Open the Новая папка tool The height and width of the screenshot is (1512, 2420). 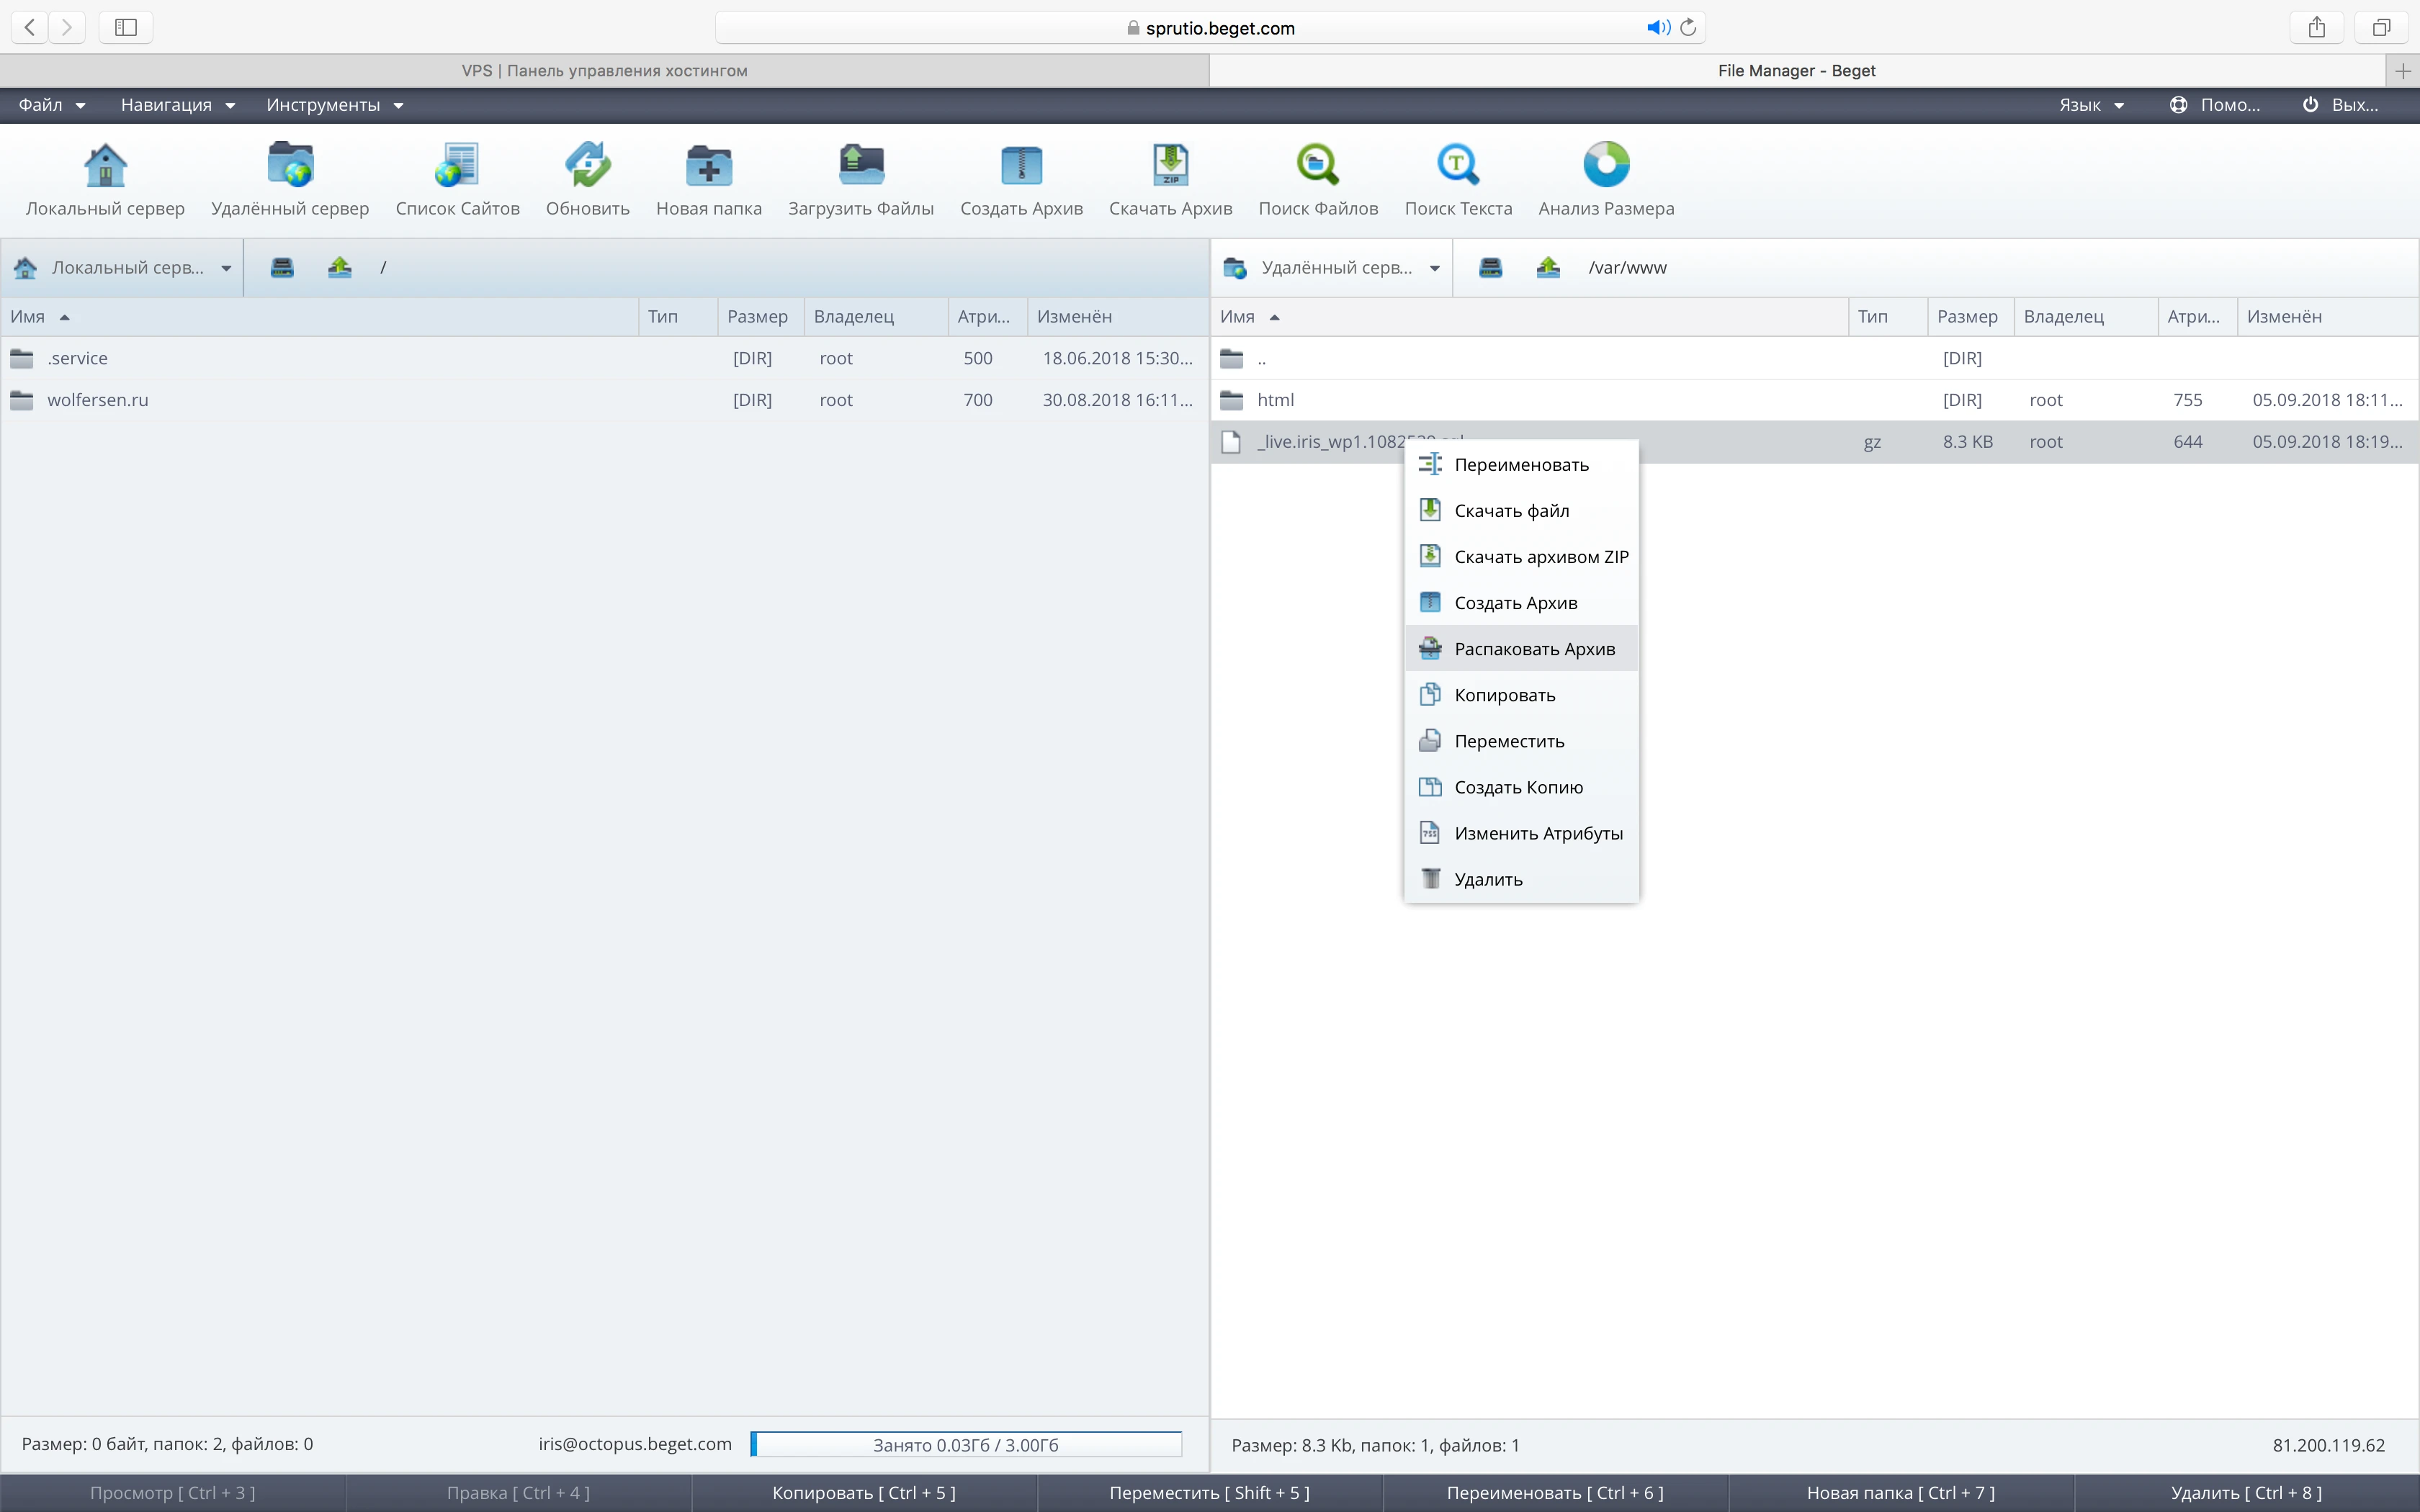tap(708, 166)
